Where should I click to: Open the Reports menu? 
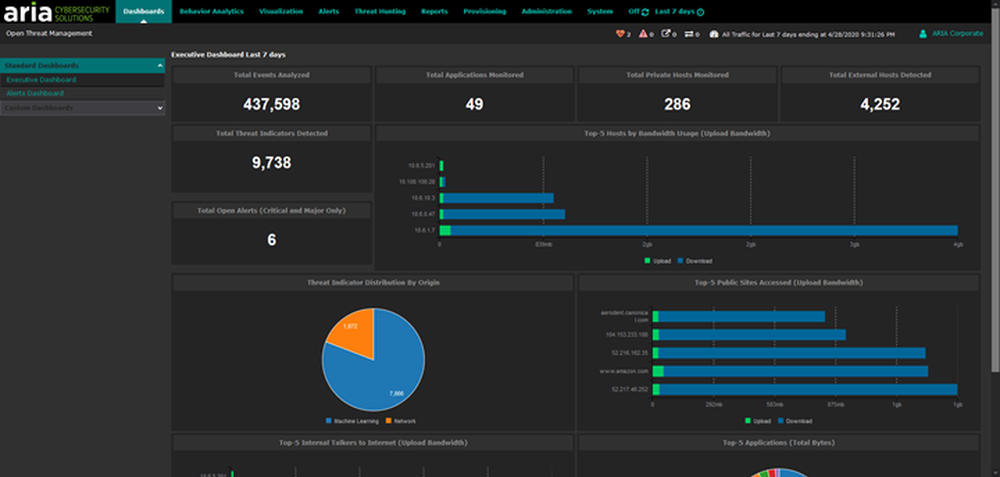434,11
